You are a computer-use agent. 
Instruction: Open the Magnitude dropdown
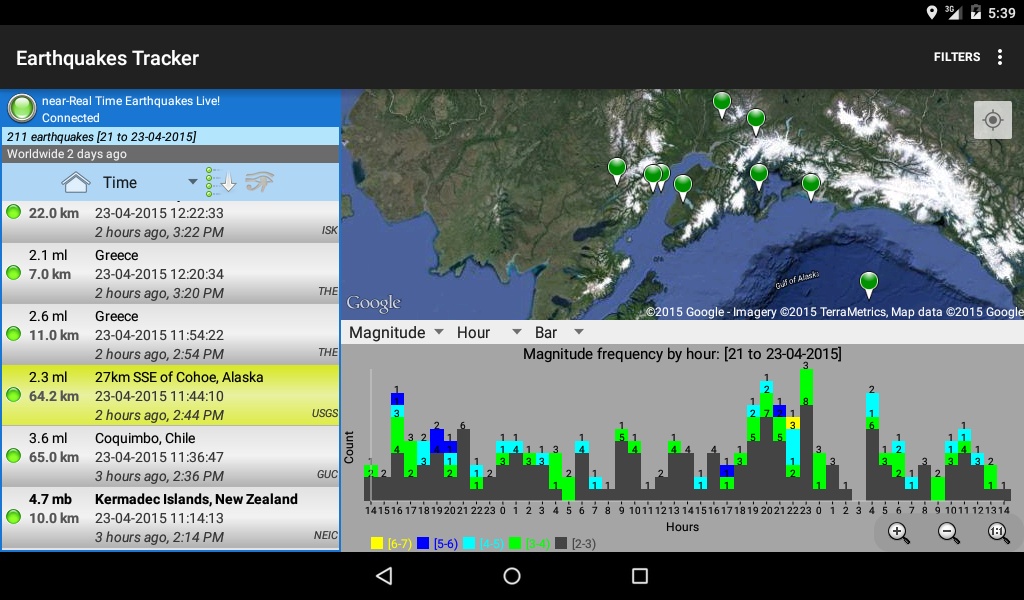[x=396, y=332]
